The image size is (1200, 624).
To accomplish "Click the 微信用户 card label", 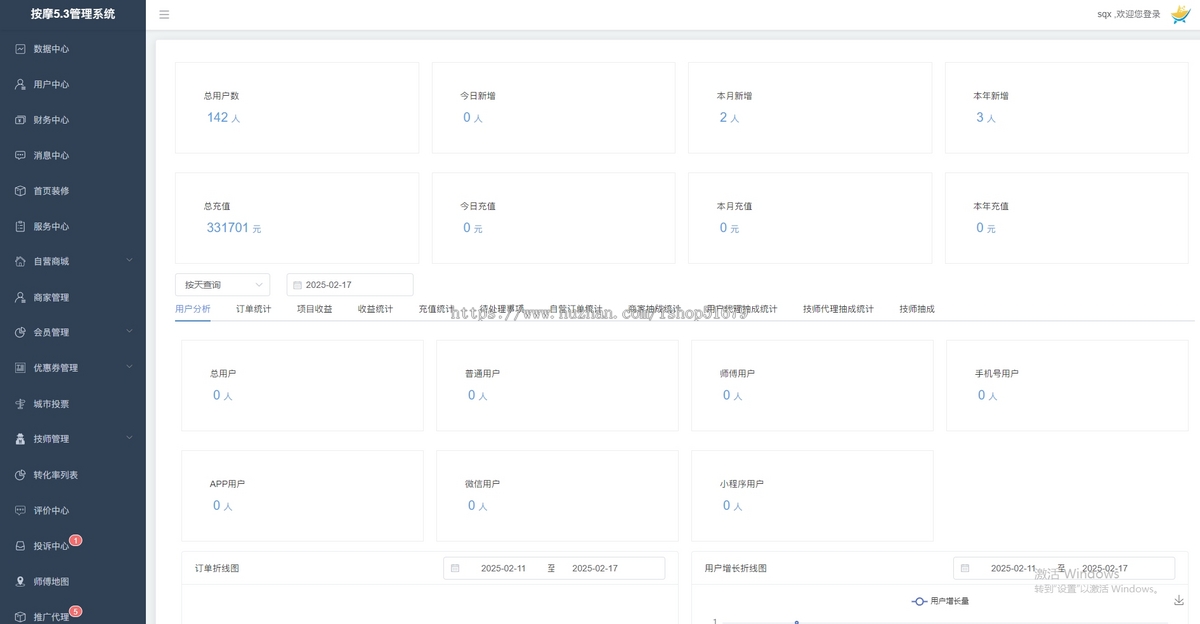I will pos(482,483).
